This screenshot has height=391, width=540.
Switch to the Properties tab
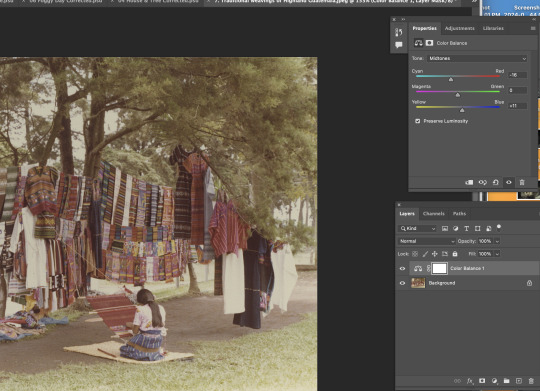pos(425,28)
